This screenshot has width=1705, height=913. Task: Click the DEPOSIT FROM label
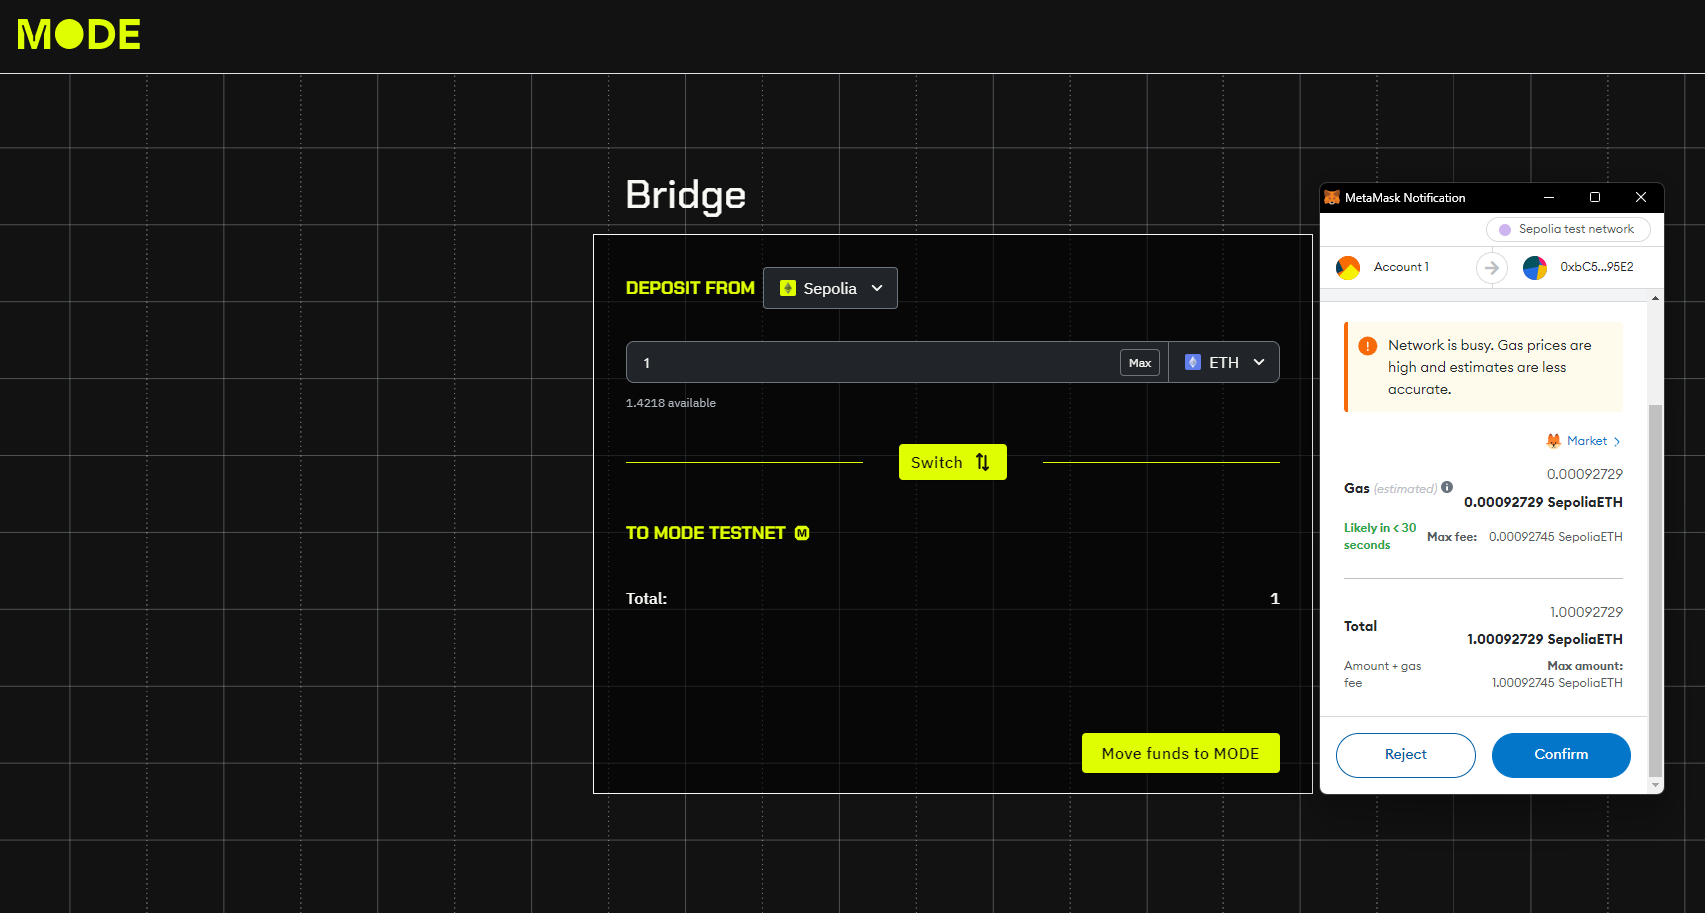click(690, 288)
